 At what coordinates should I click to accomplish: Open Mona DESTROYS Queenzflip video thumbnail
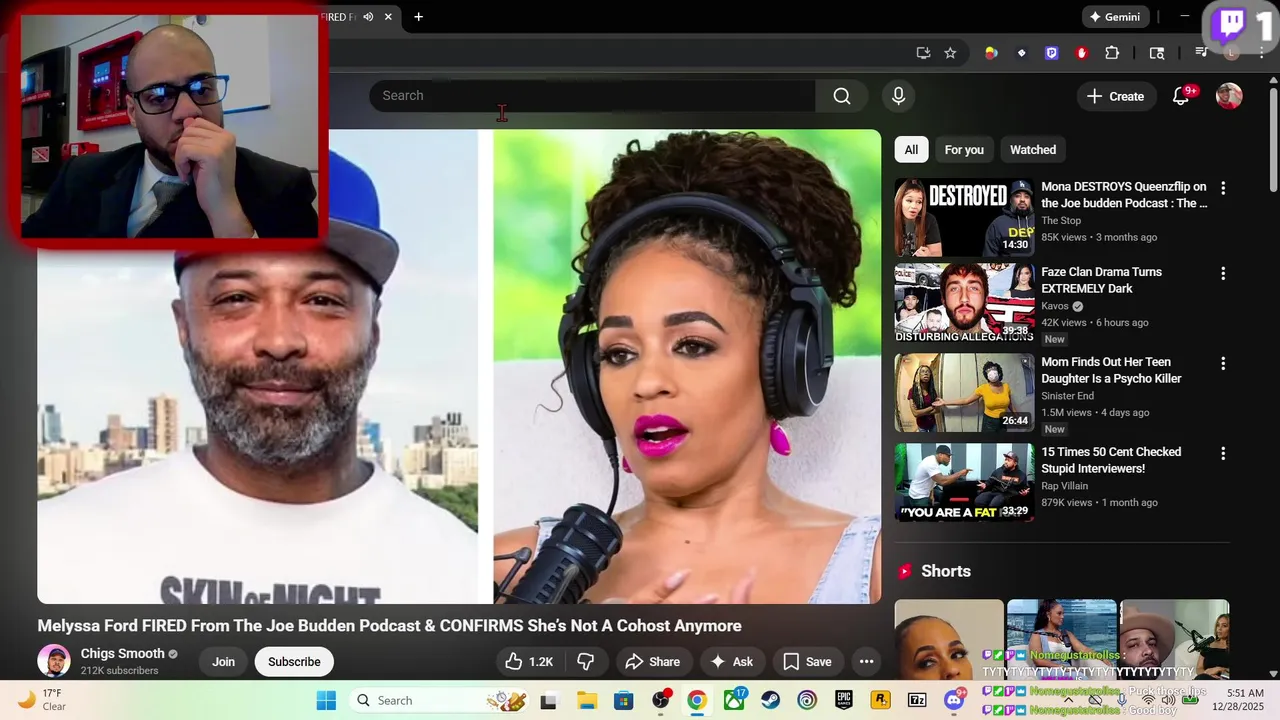[964, 218]
